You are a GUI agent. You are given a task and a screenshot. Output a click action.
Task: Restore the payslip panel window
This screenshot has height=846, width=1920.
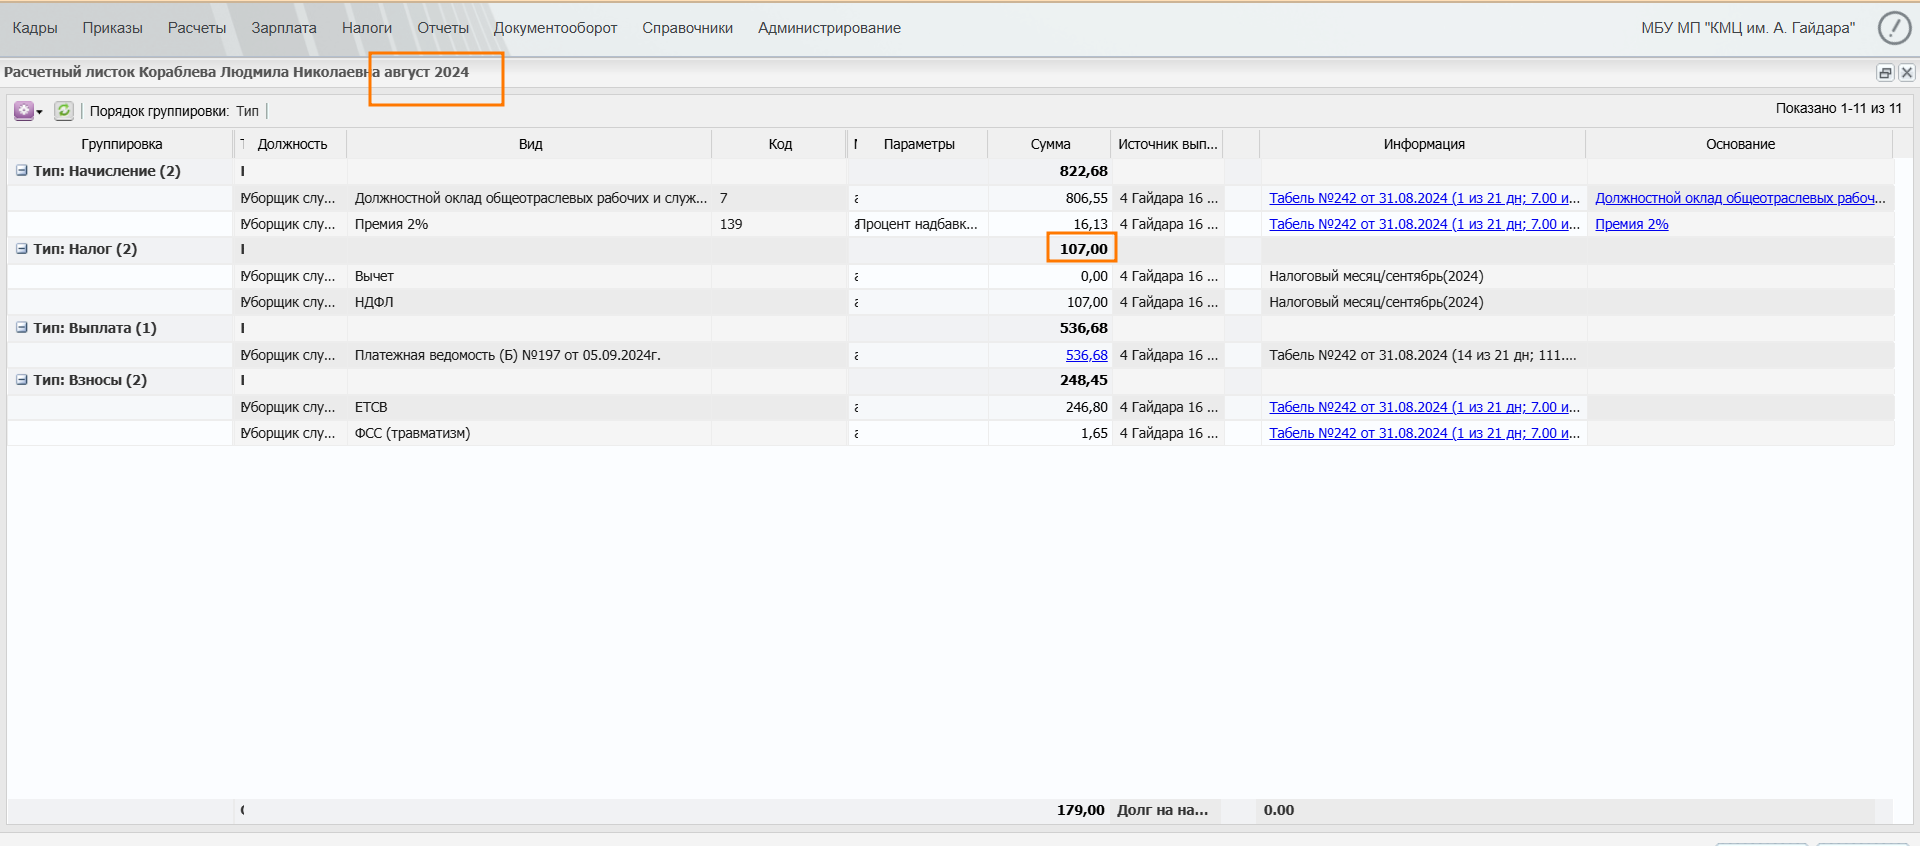pyautogui.click(x=1885, y=72)
